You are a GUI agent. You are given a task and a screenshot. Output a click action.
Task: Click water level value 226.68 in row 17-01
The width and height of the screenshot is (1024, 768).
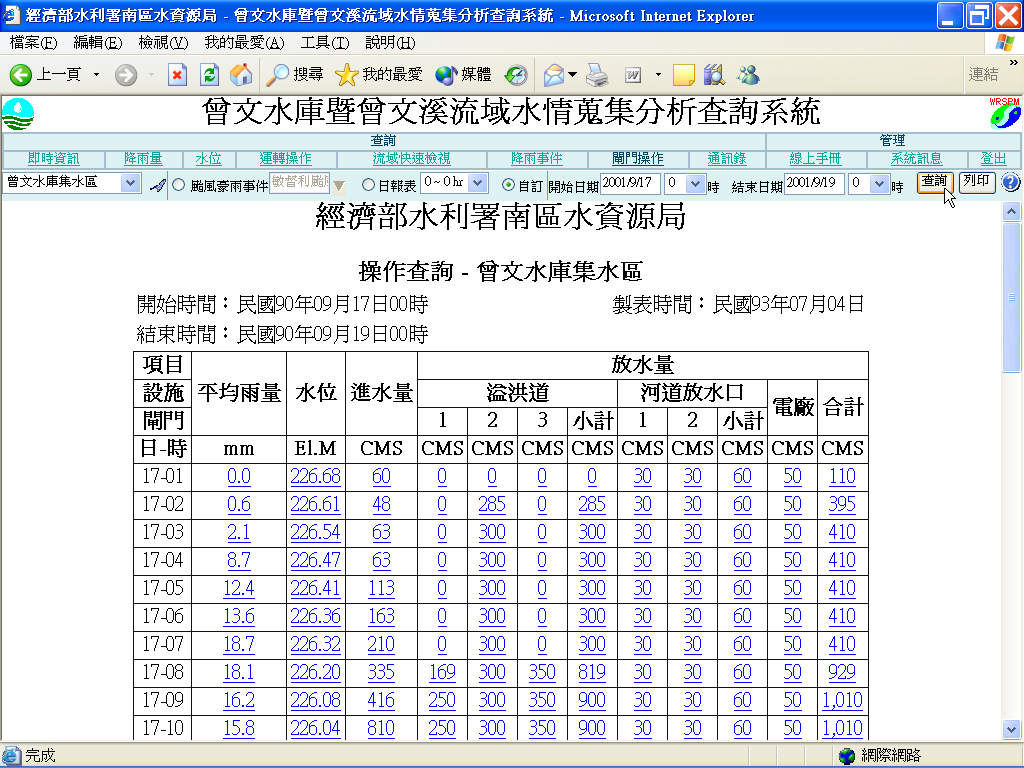click(315, 476)
